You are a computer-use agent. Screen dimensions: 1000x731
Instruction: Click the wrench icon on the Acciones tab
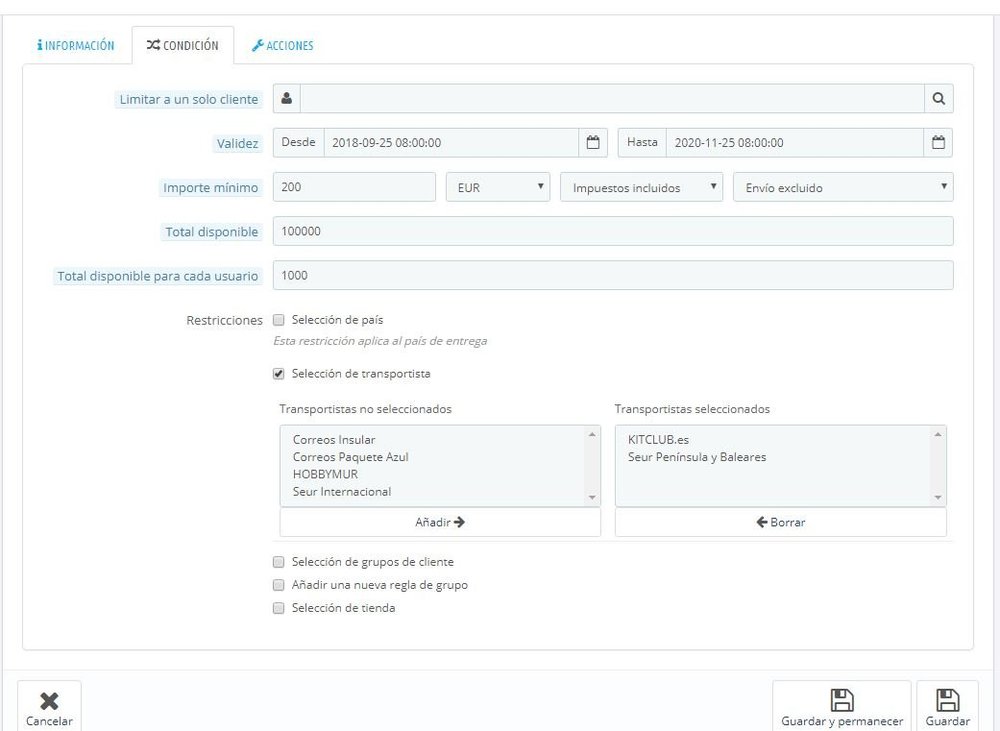click(259, 45)
